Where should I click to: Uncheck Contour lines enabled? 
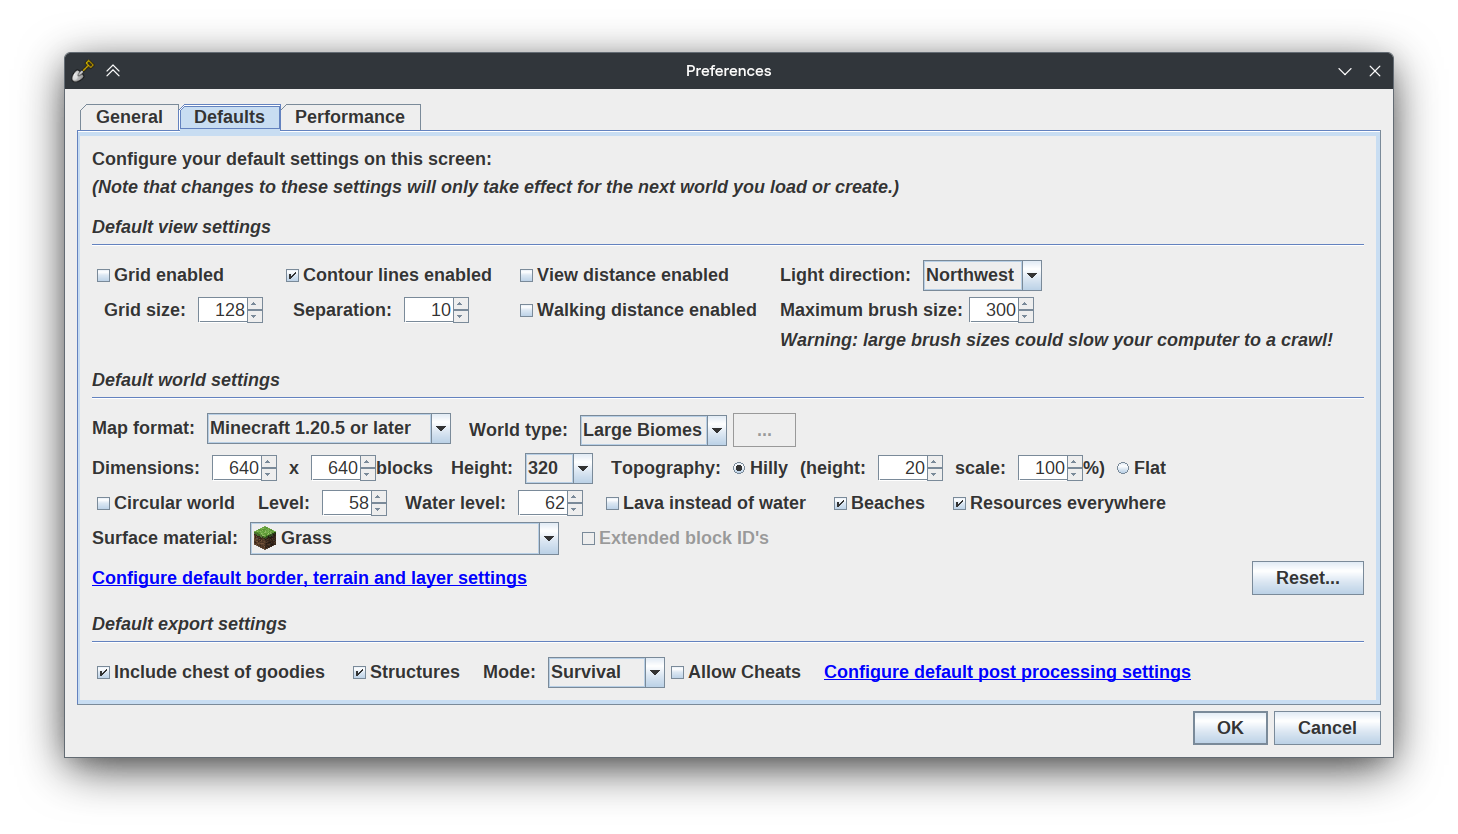(x=292, y=275)
